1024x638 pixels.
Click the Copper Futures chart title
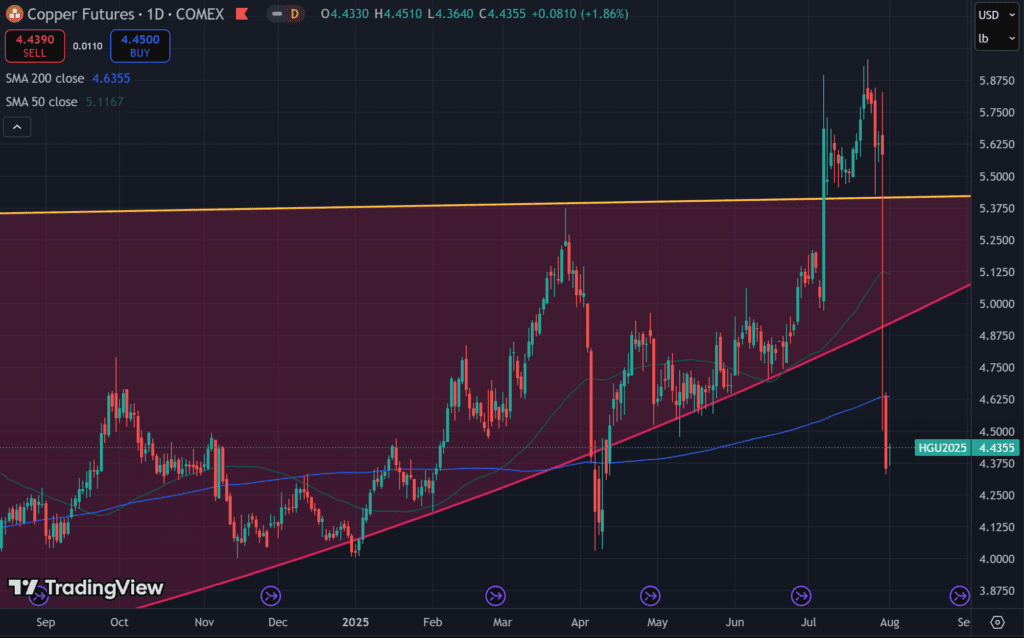(x=80, y=15)
